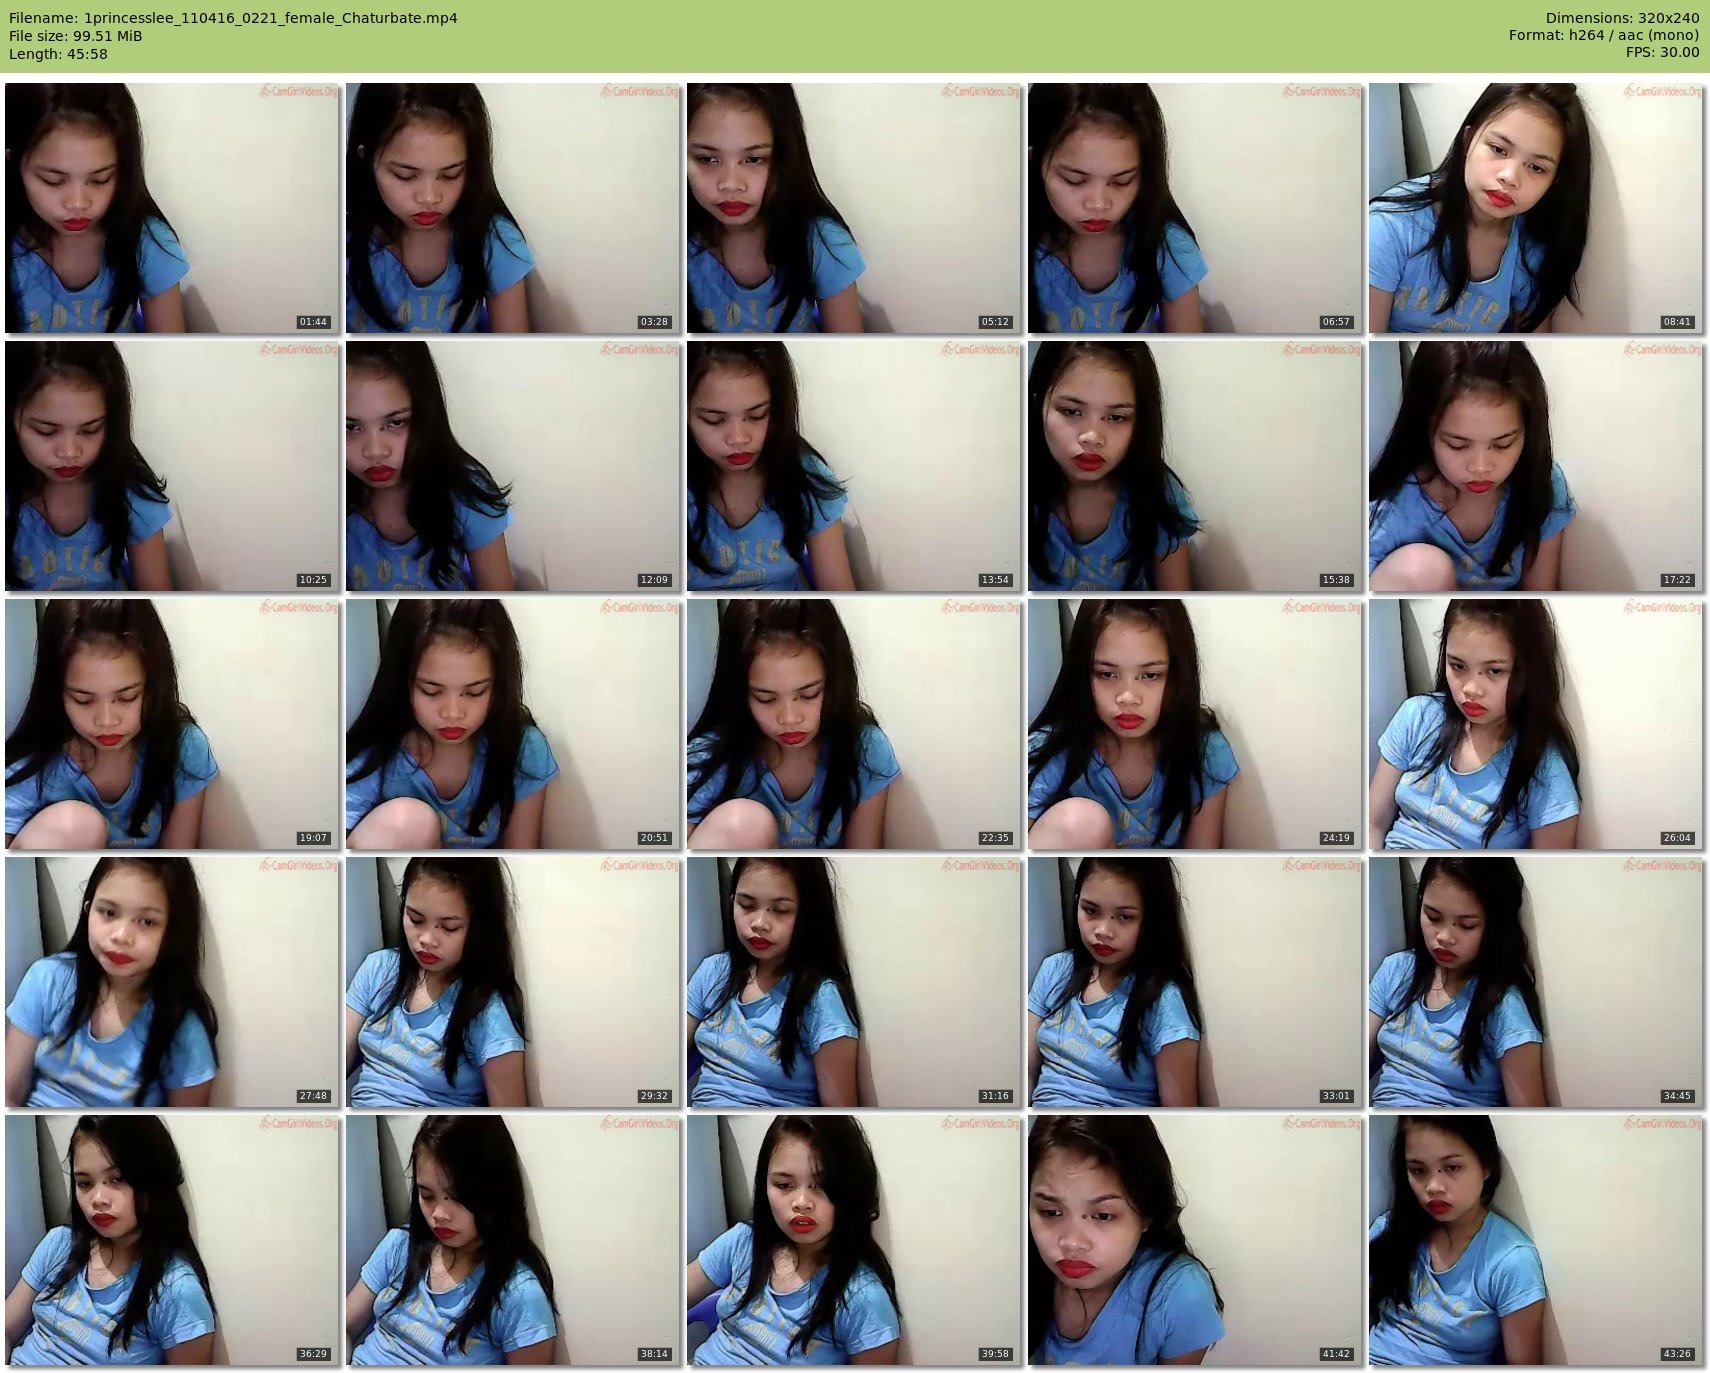1710x1373 pixels.
Task: Open the thumbnail timestamped 31:16
Action: coord(854,982)
